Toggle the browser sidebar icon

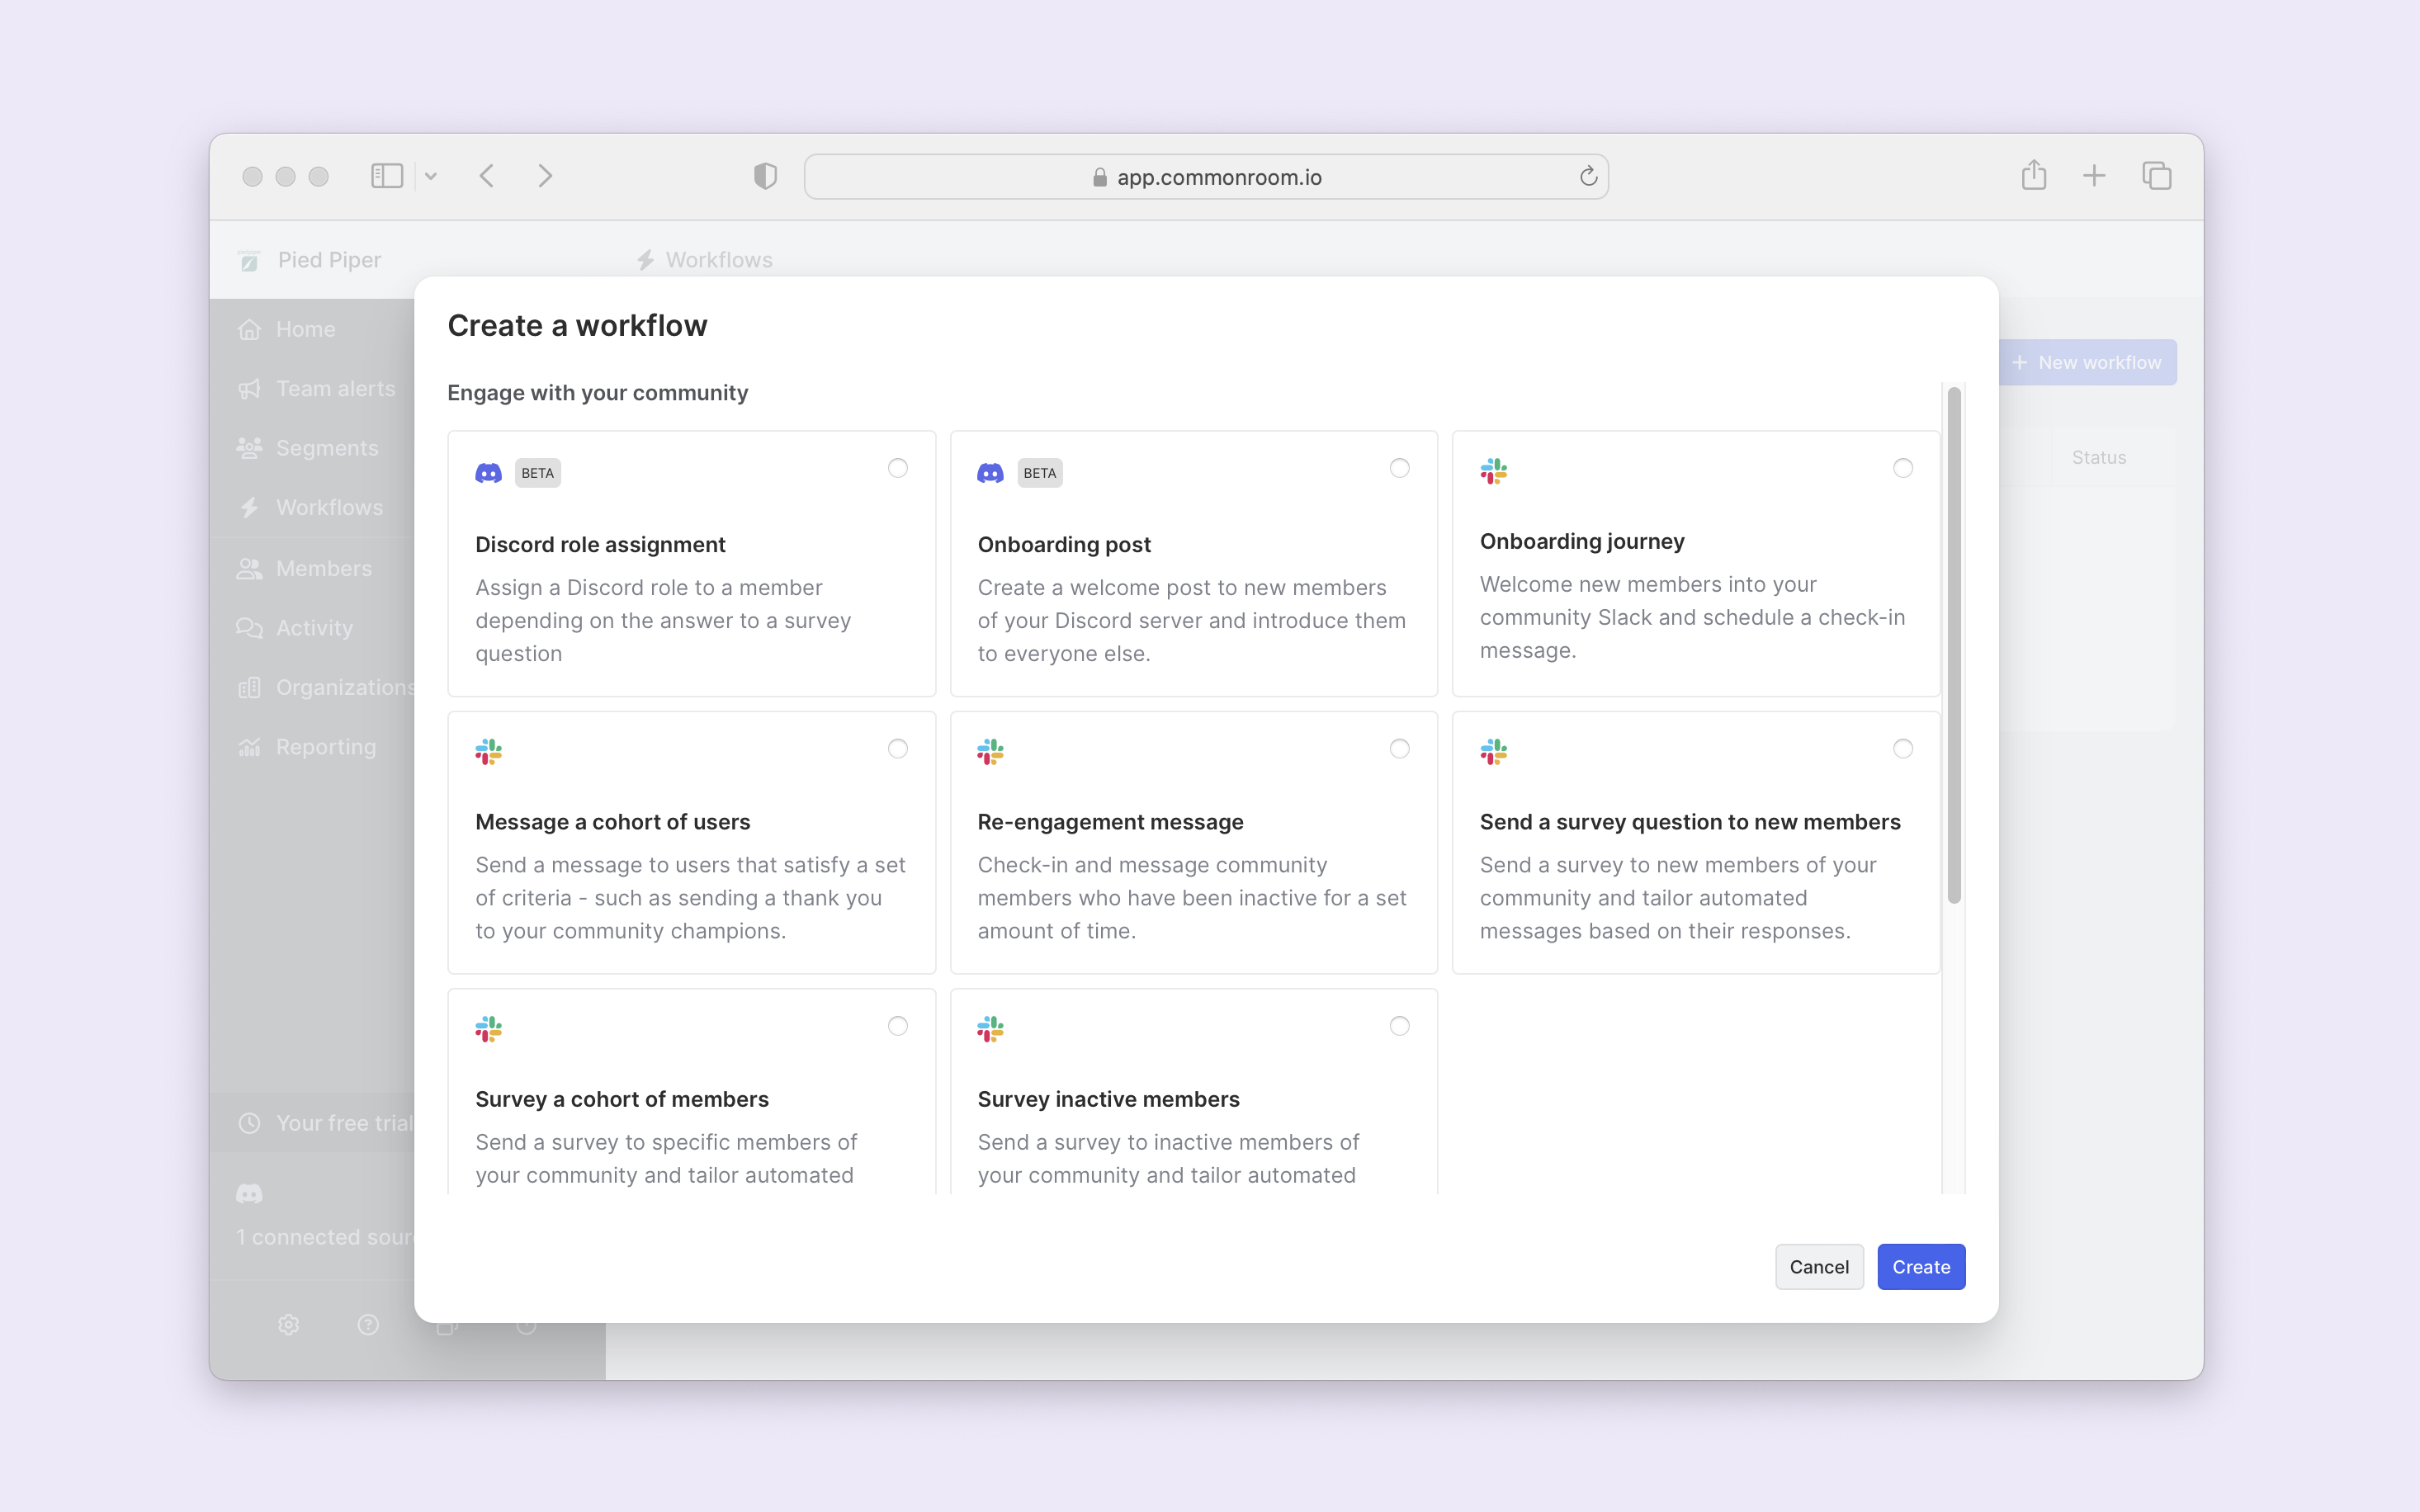[x=386, y=176]
